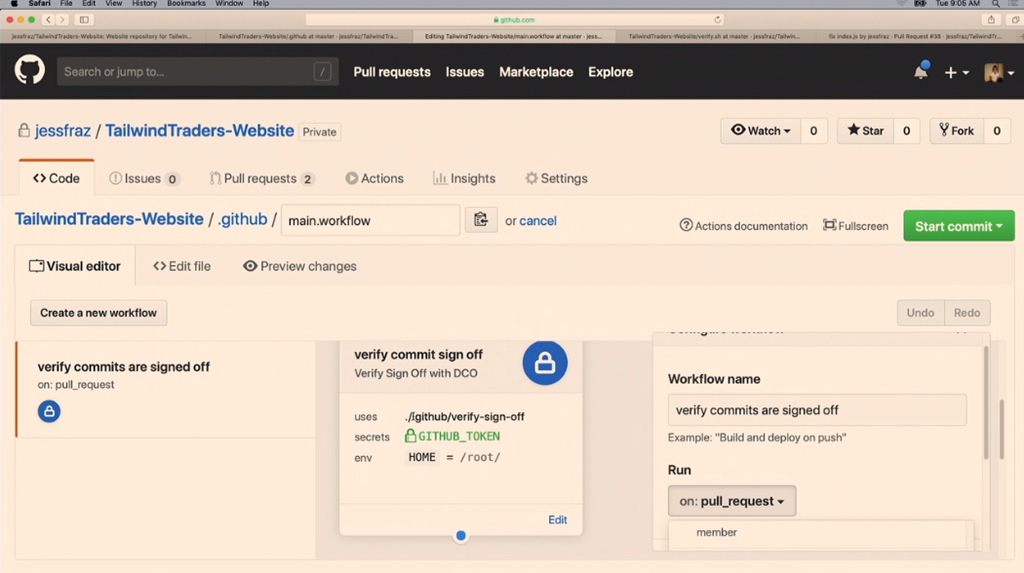Screen dimensions: 1024x573
Task: Click the blue lock action icon in workflow card
Action: pyautogui.click(x=545, y=363)
